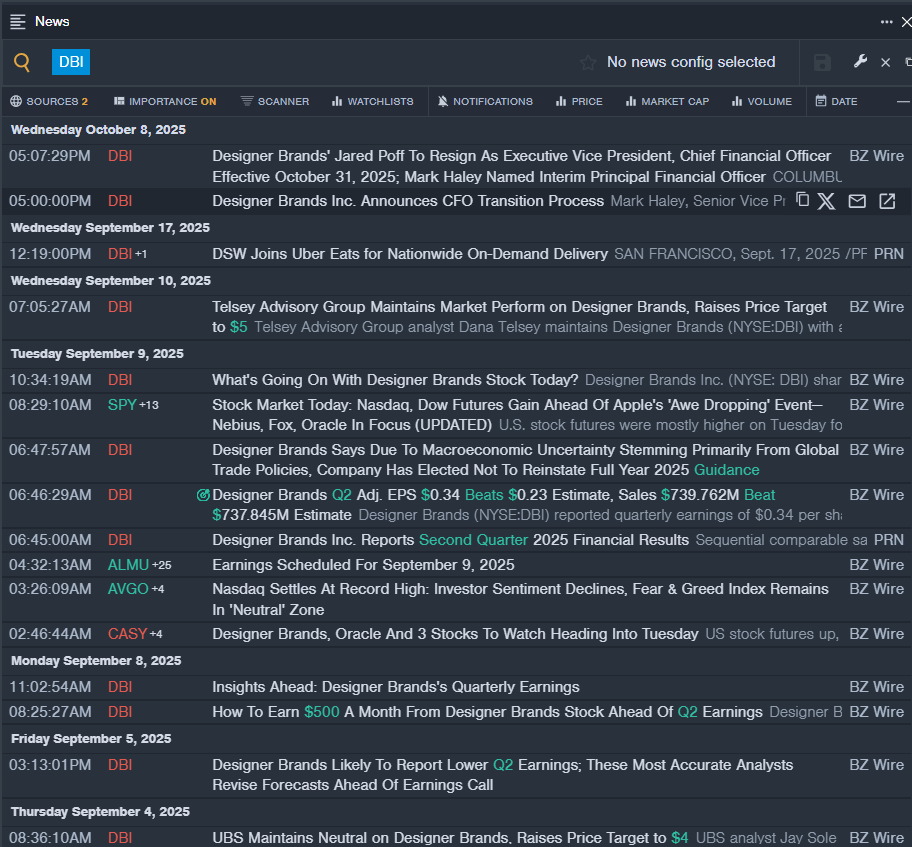This screenshot has height=847, width=912.
Task: Click the DBI ticker tag in the search field
Action: [x=71, y=62]
